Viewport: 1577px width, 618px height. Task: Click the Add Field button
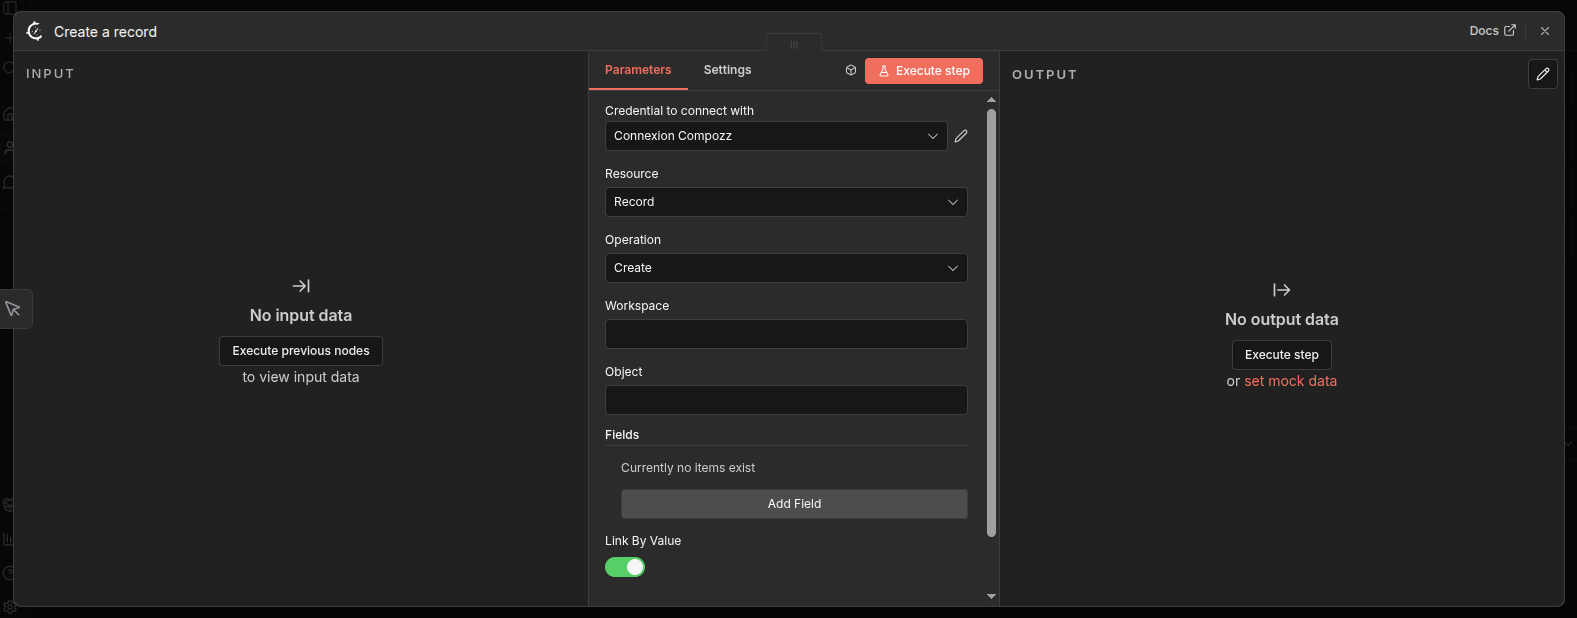(x=794, y=504)
